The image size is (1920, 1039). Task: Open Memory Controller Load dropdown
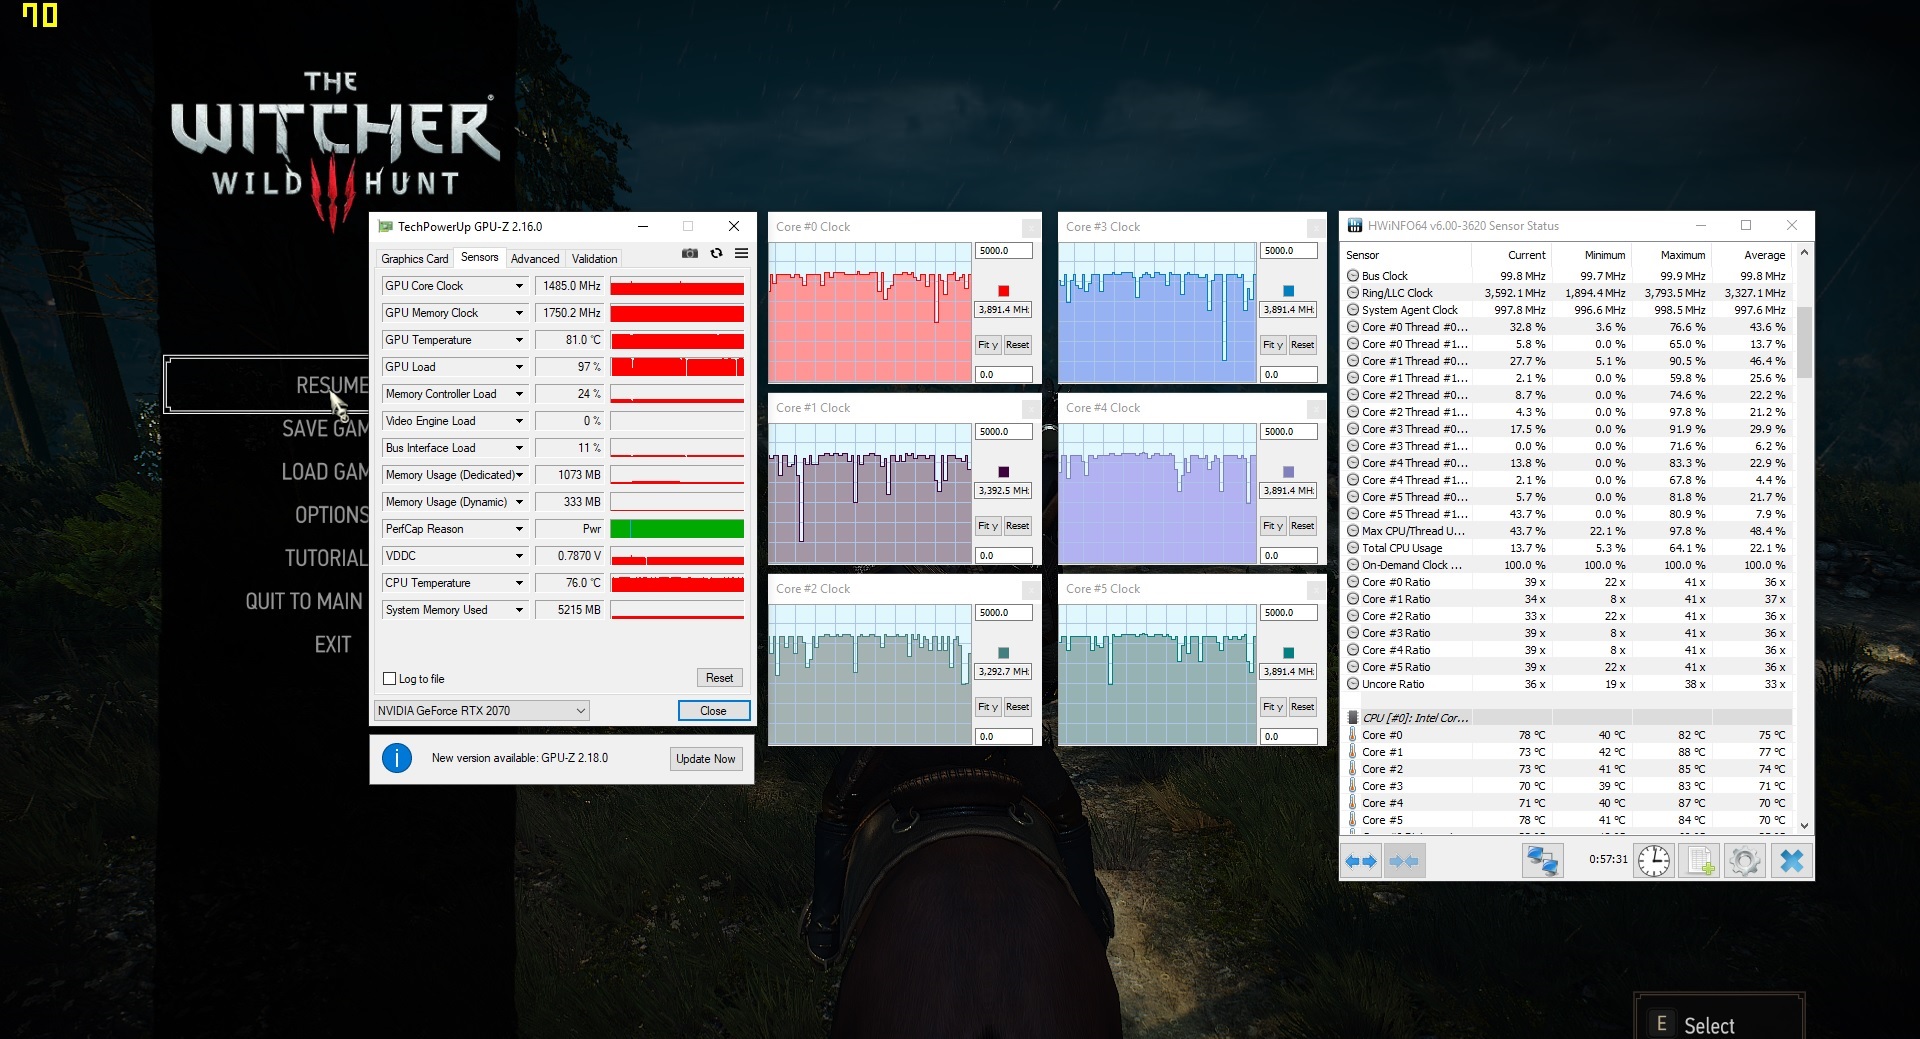click(x=519, y=394)
